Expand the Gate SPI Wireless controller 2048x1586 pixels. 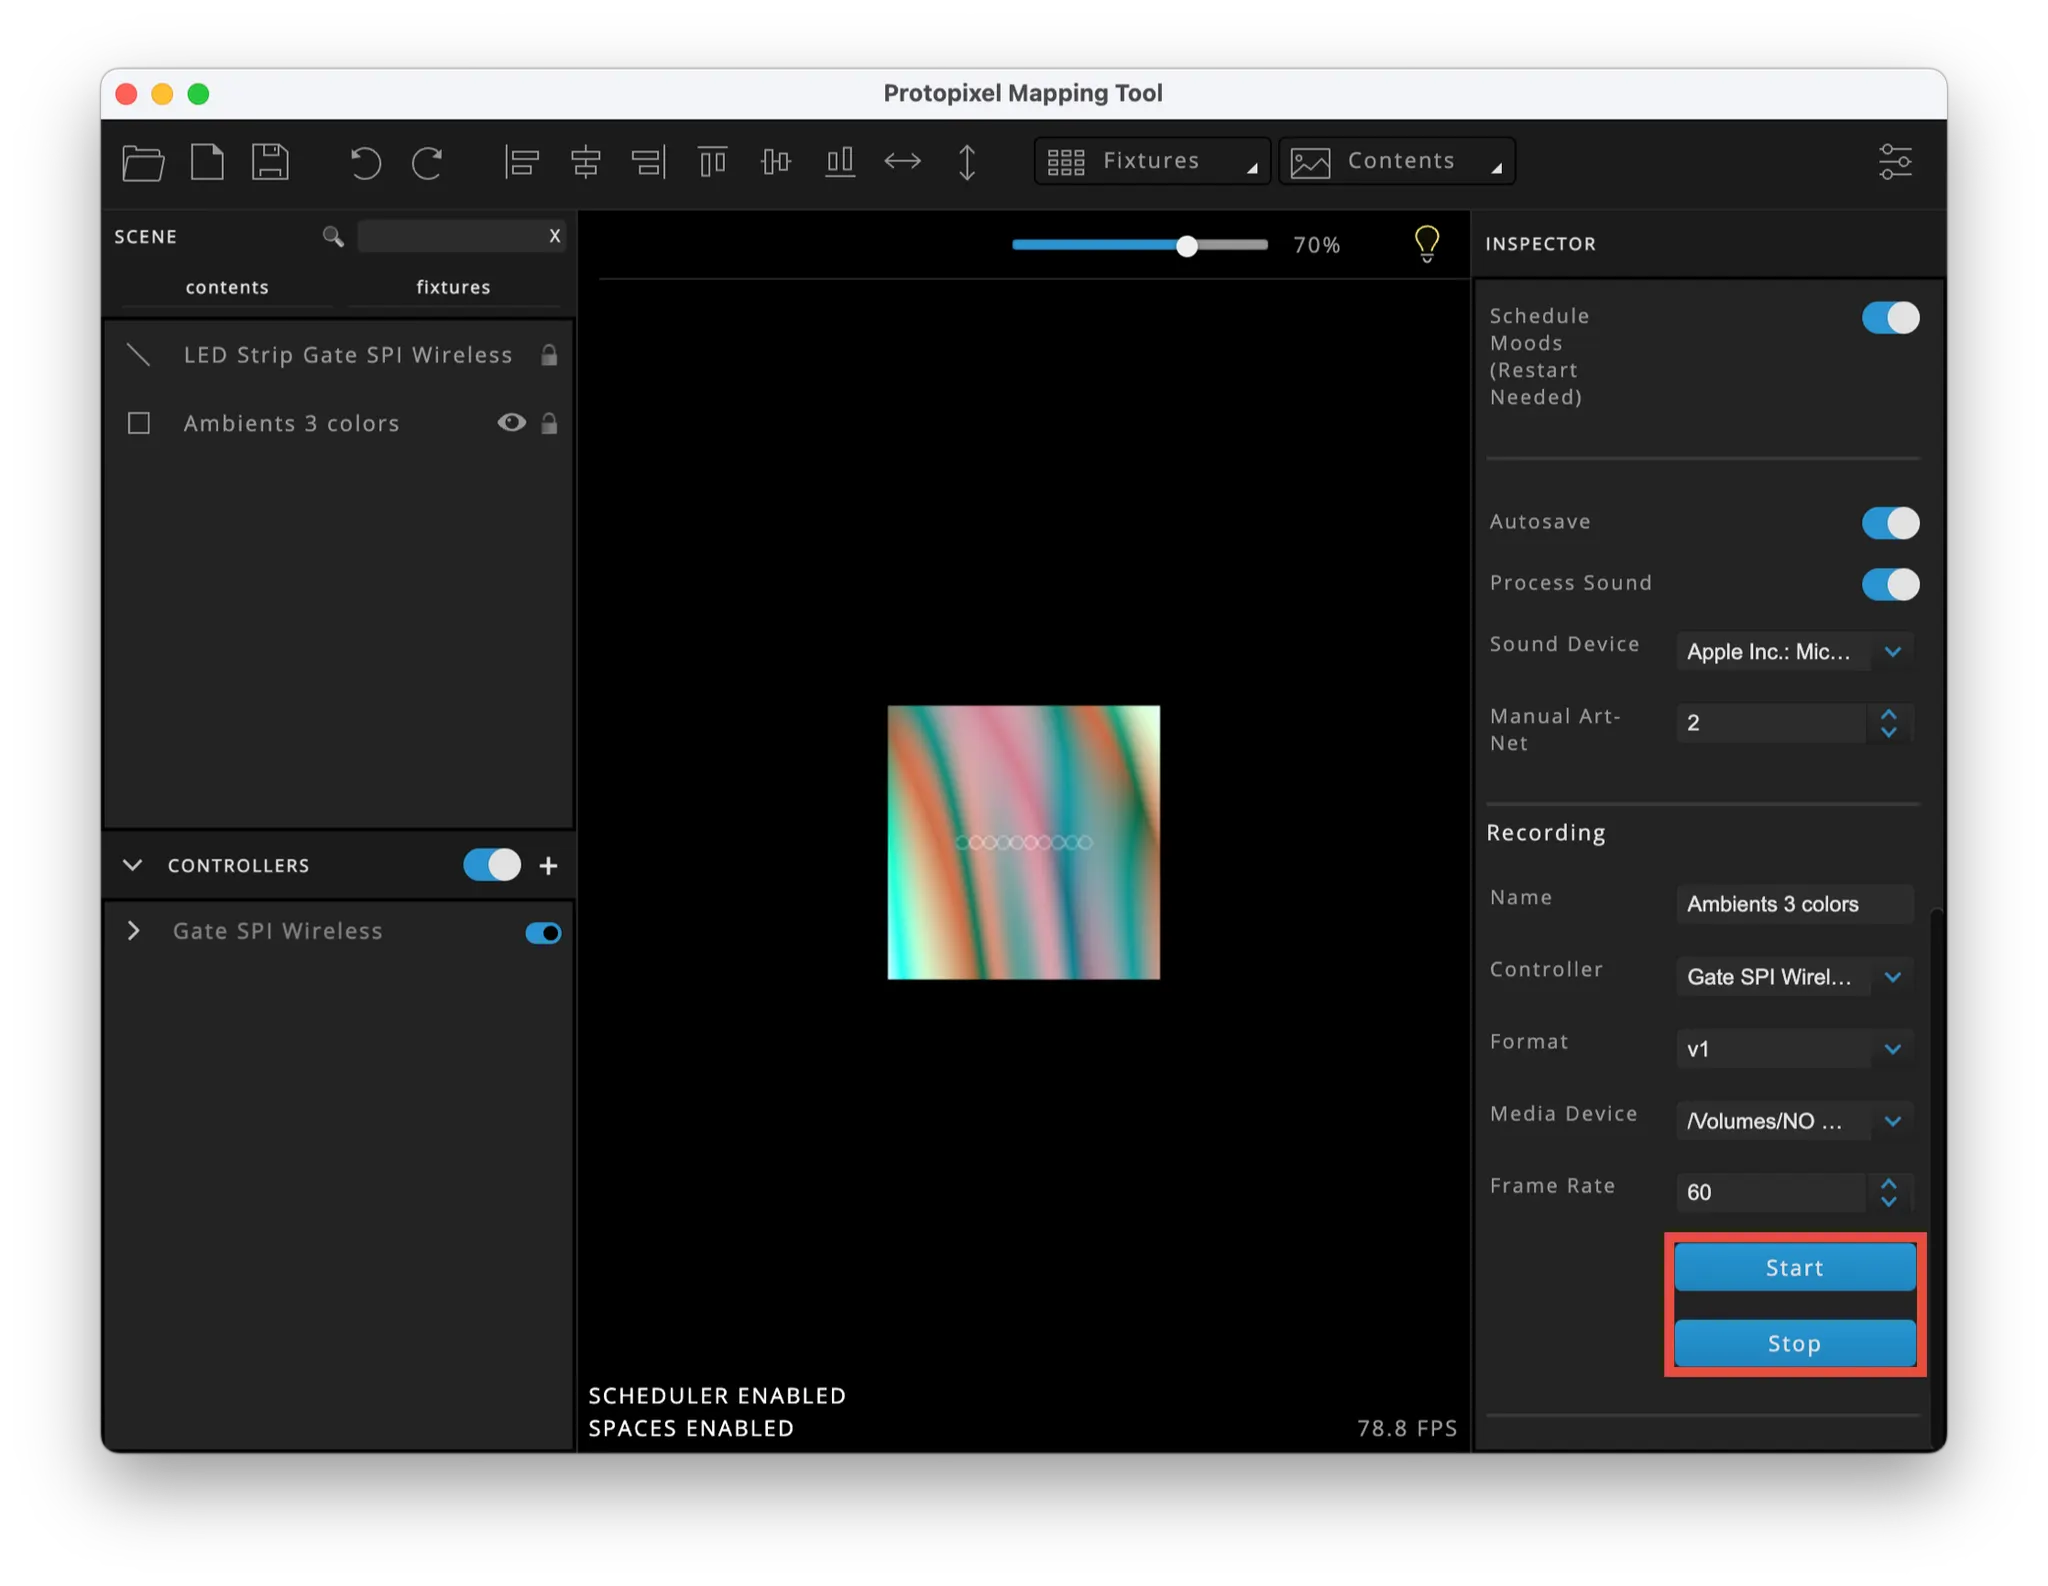(x=134, y=931)
